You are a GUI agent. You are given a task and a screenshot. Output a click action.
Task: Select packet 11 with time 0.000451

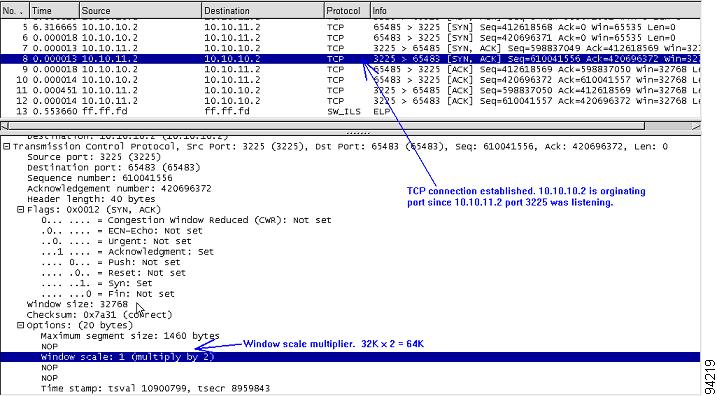[350, 91]
